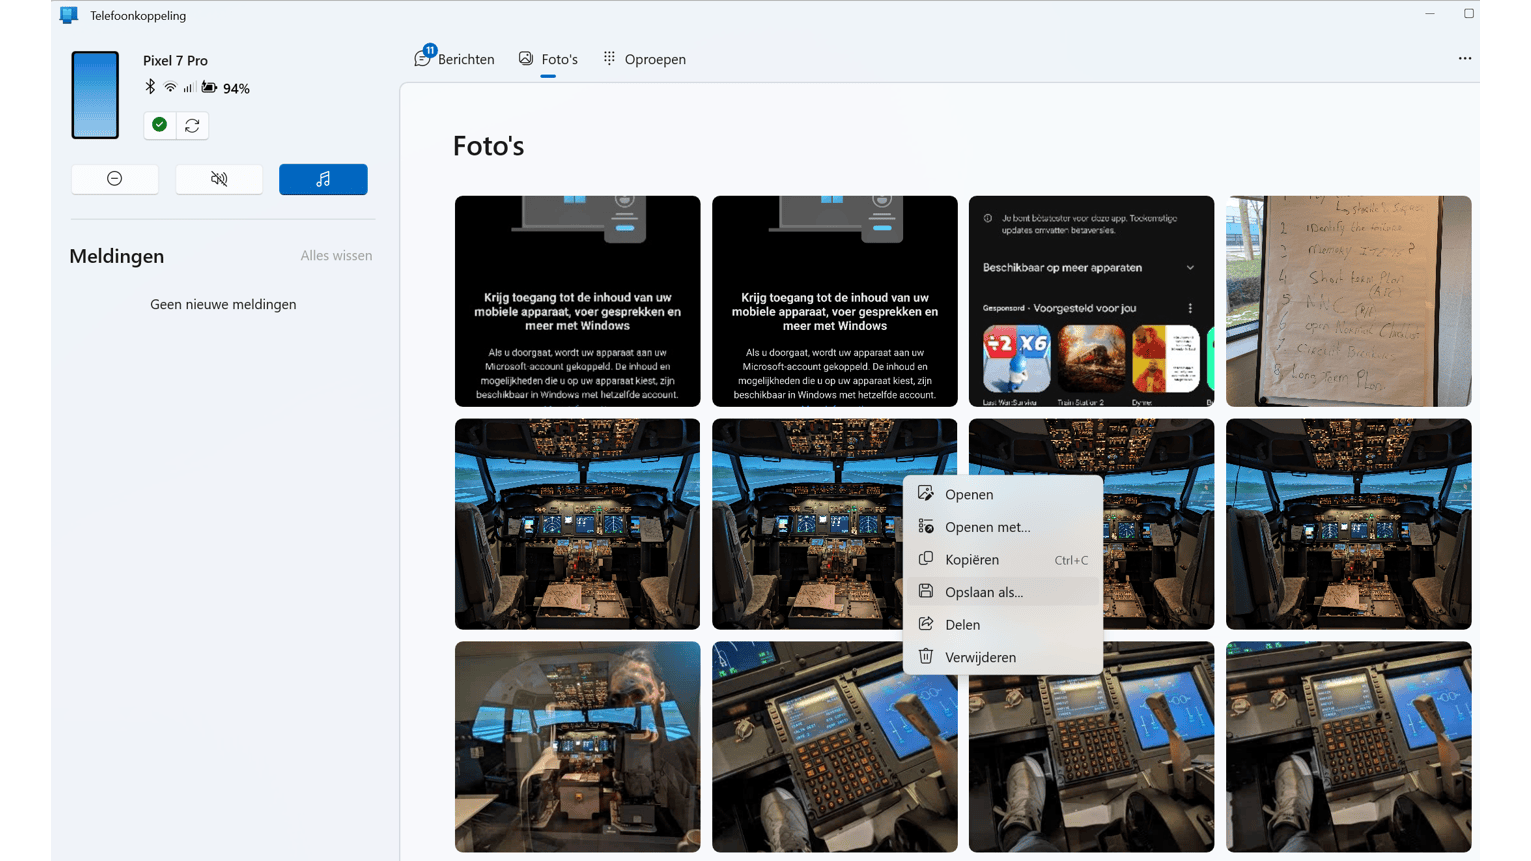Viewport: 1531px width, 861px height.
Task: Open the leftmost 'Krijg toegang' screenshot thumbnail
Action: (x=577, y=301)
